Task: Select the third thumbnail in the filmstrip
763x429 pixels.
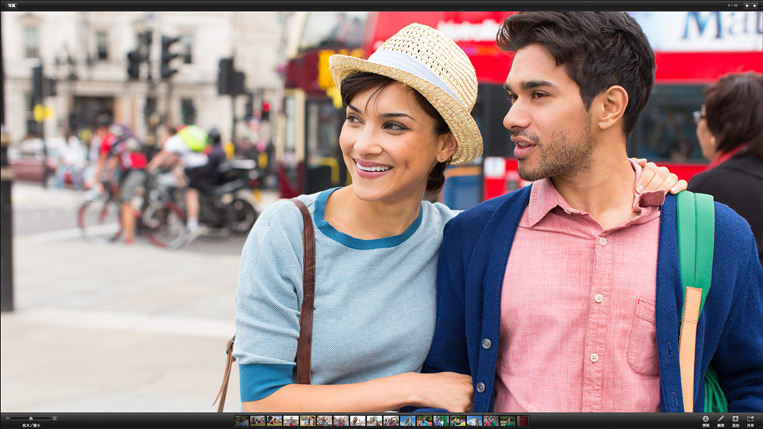Action: click(x=274, y=421)
